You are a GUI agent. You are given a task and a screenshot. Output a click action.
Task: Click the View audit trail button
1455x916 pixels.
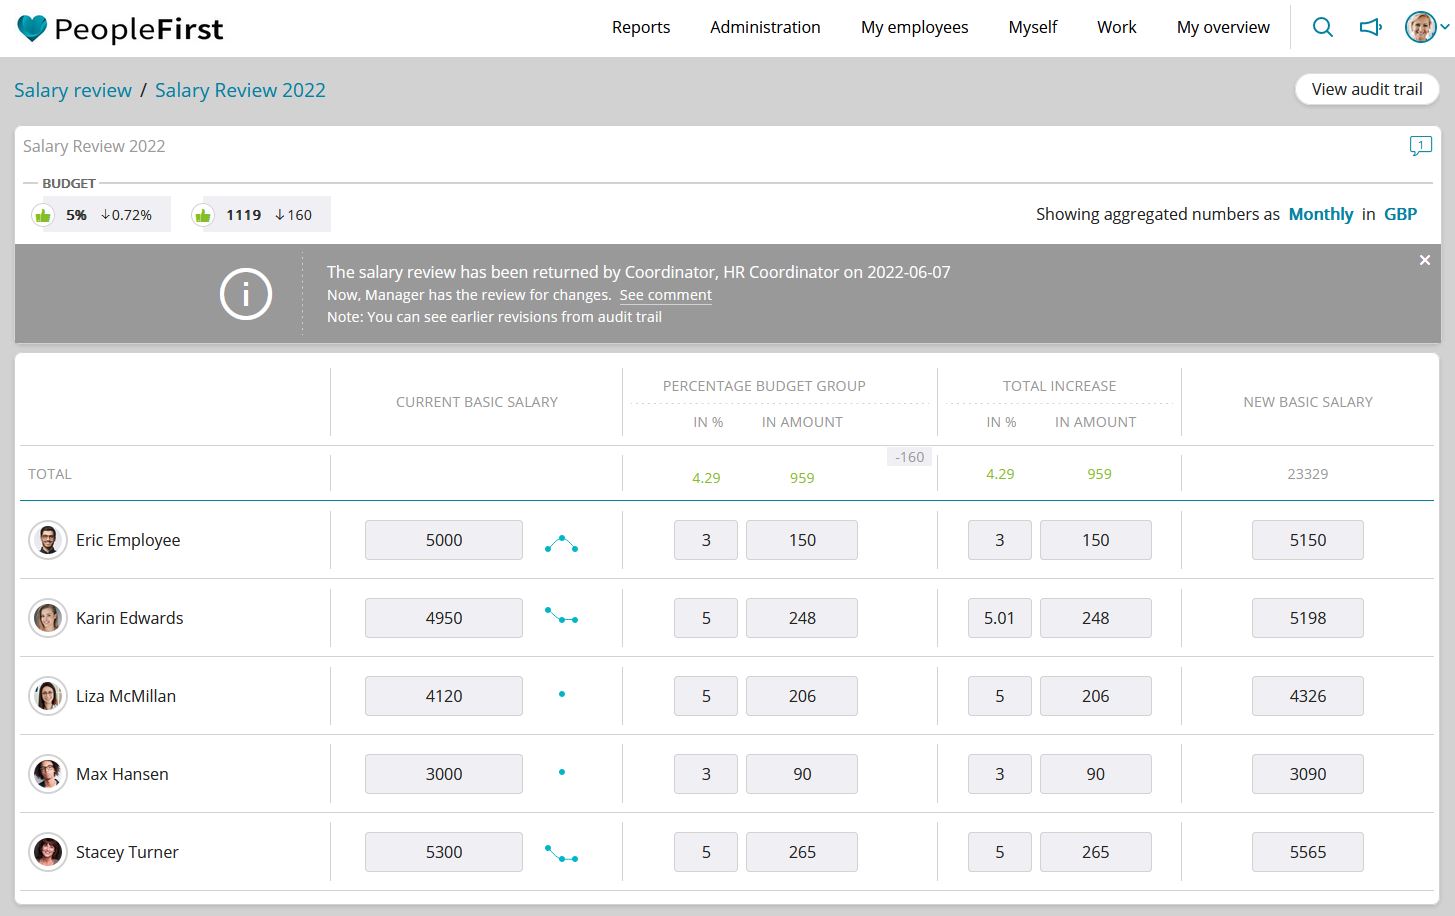point(1366,89)
